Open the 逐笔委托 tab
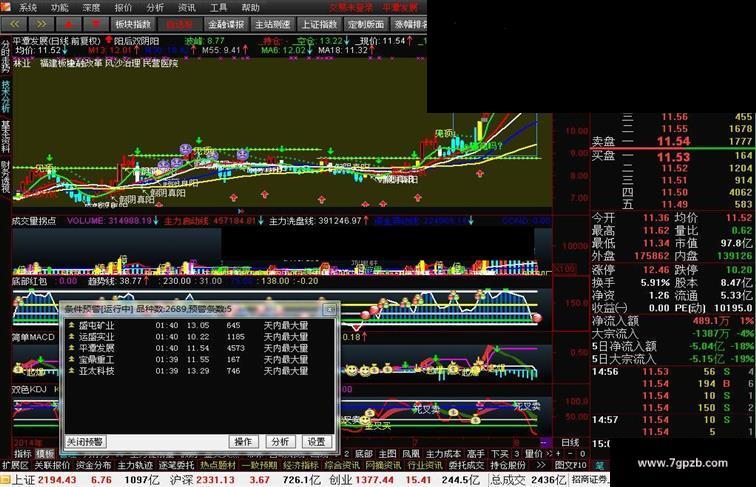This screenshot has width=756, height=487. [177, 465]
